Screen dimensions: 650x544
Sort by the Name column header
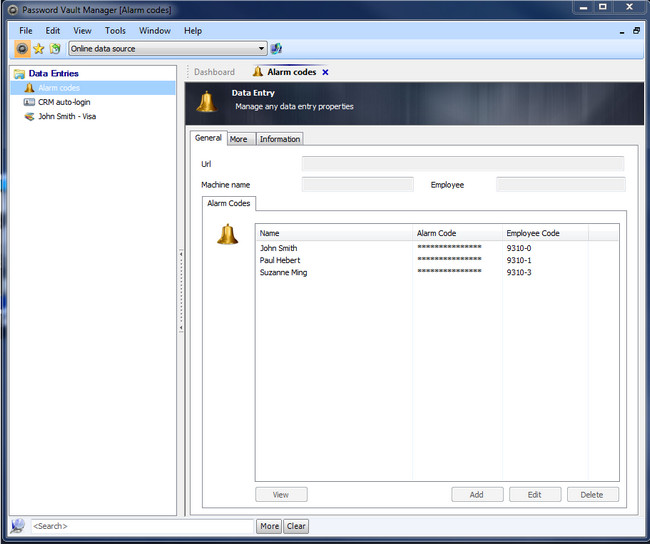[x=334, y=233]
